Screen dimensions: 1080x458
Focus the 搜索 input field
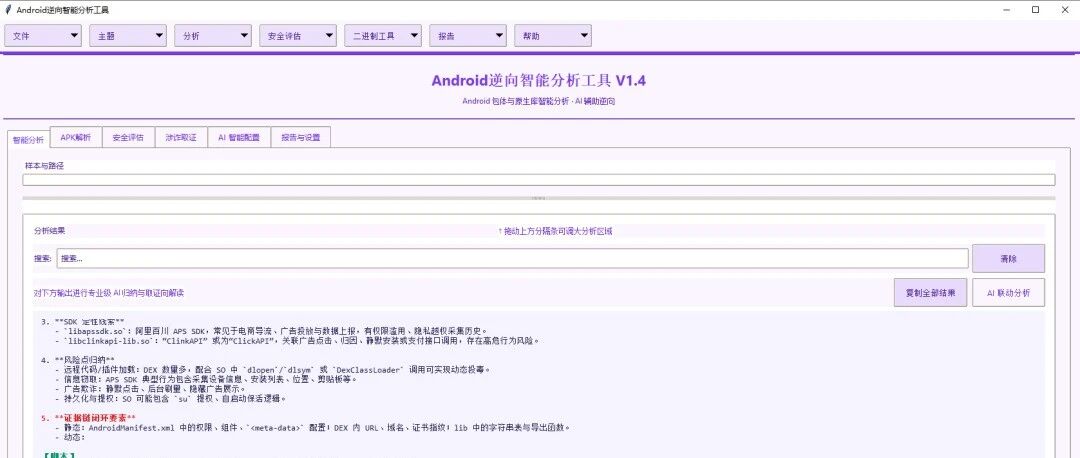point(512,258)
